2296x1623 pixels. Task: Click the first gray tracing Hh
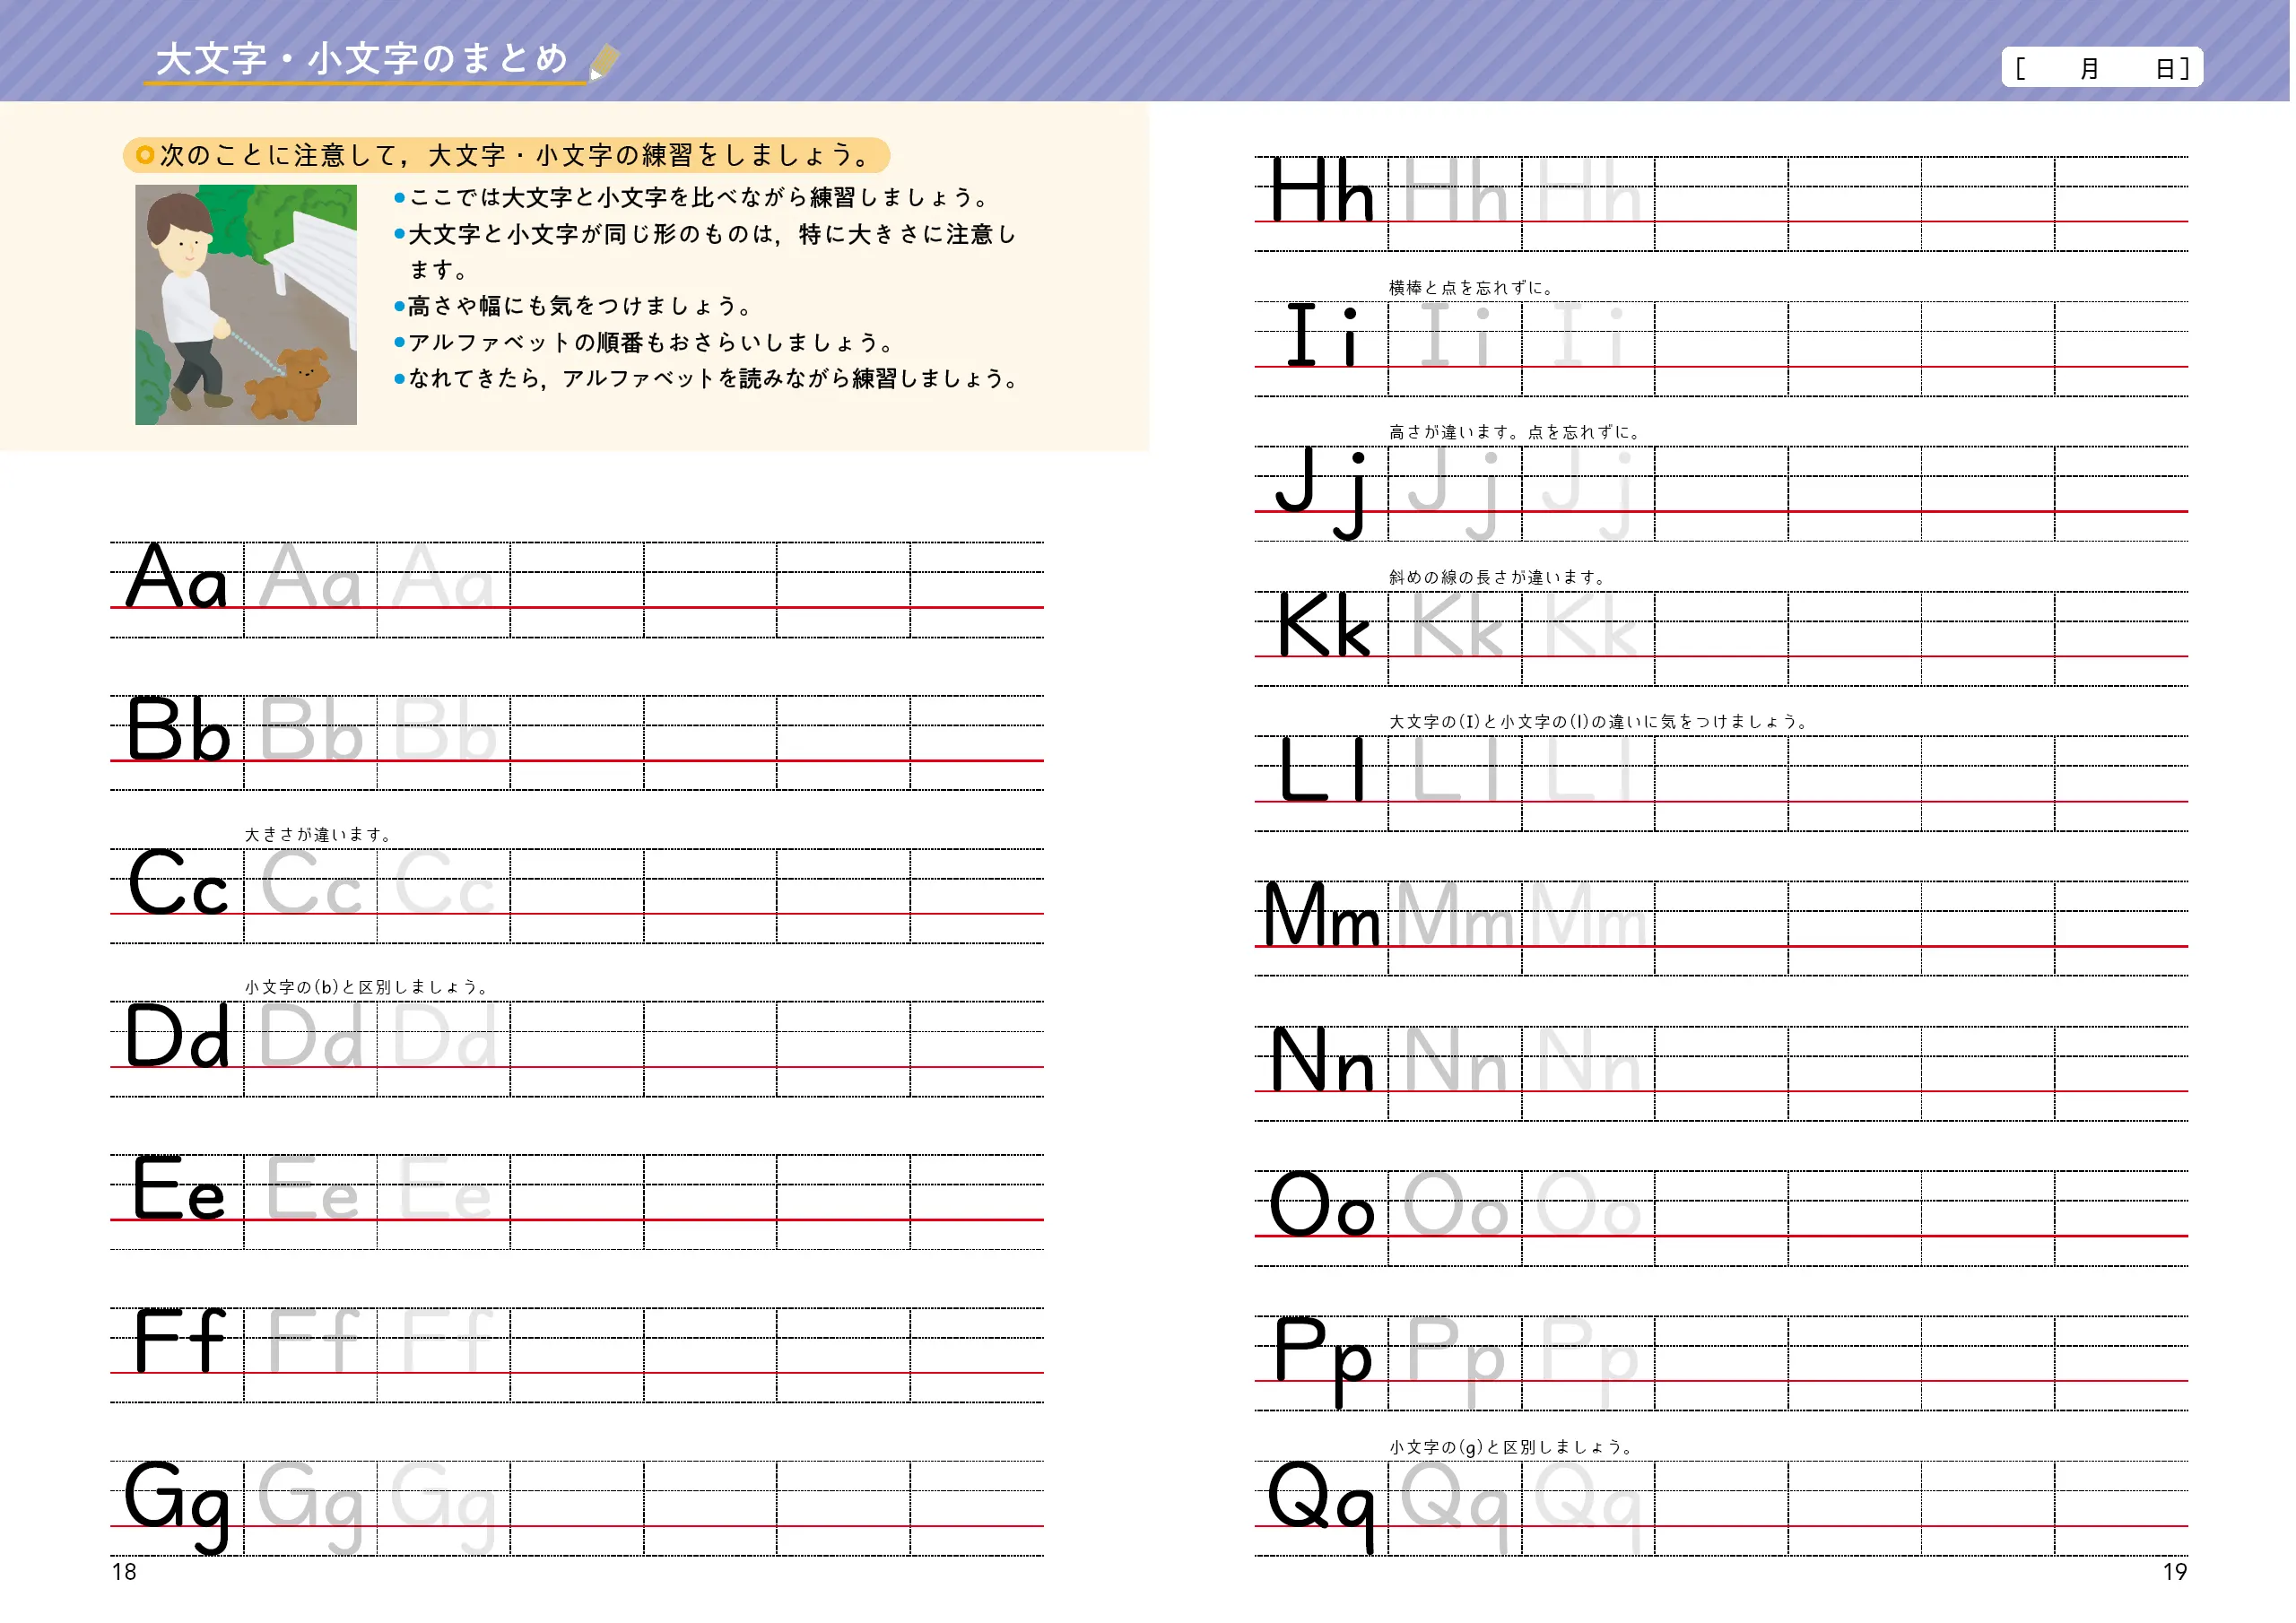(x=1456, y=190)
